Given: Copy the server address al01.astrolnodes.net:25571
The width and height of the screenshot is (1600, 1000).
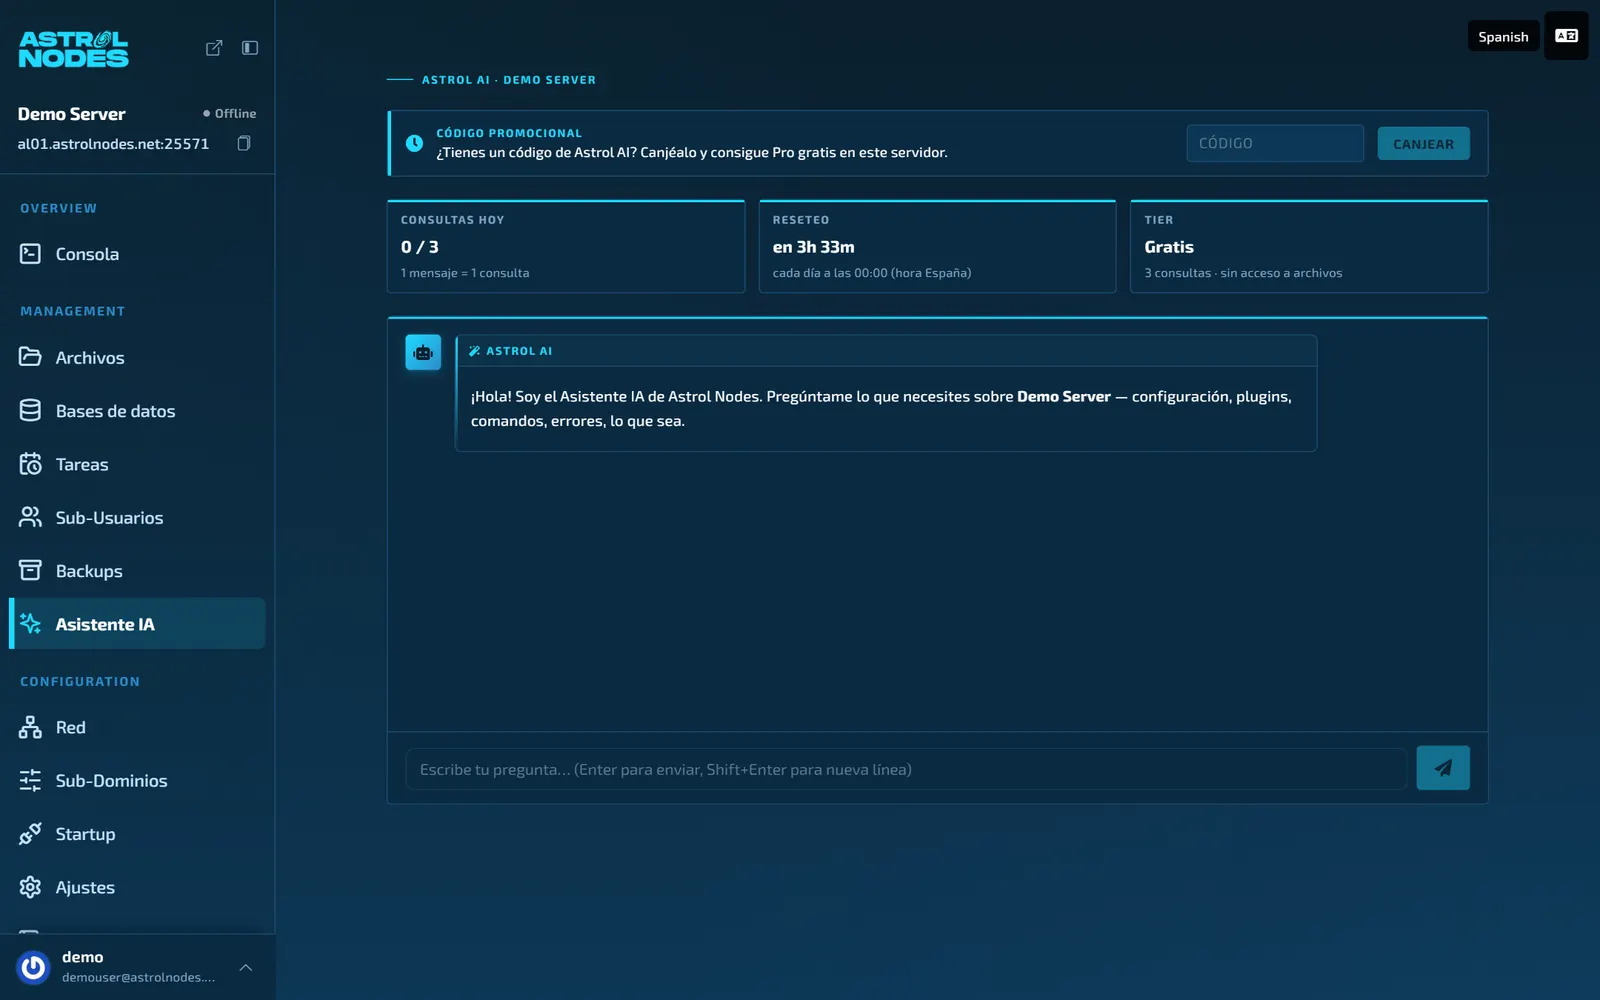Looking at the screenshot, I should pos(244,143).
